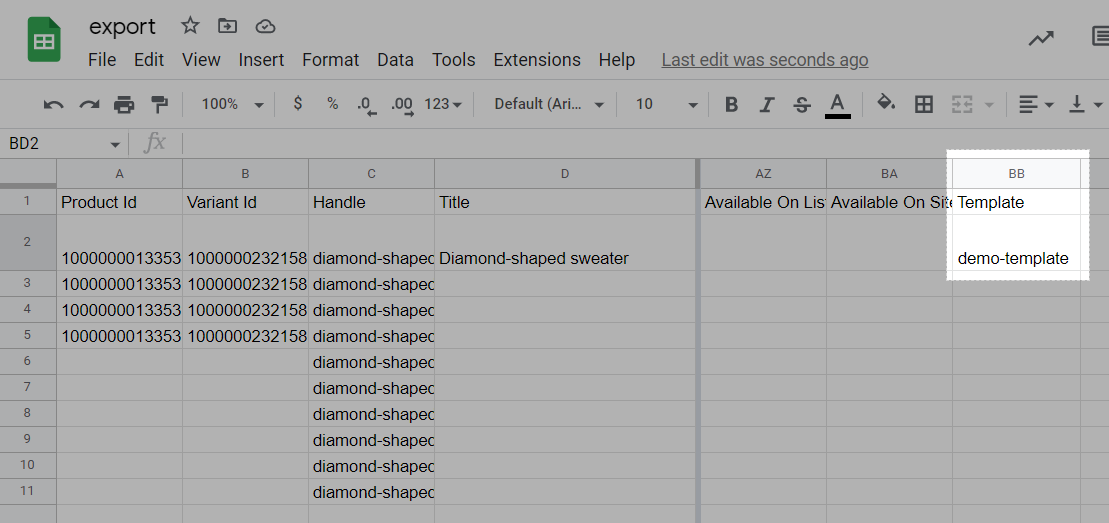Image resolution: width=1109 pixels, height=523 pixels.
Task: Open the font size 10 dropdown
Action: [666, 104]
